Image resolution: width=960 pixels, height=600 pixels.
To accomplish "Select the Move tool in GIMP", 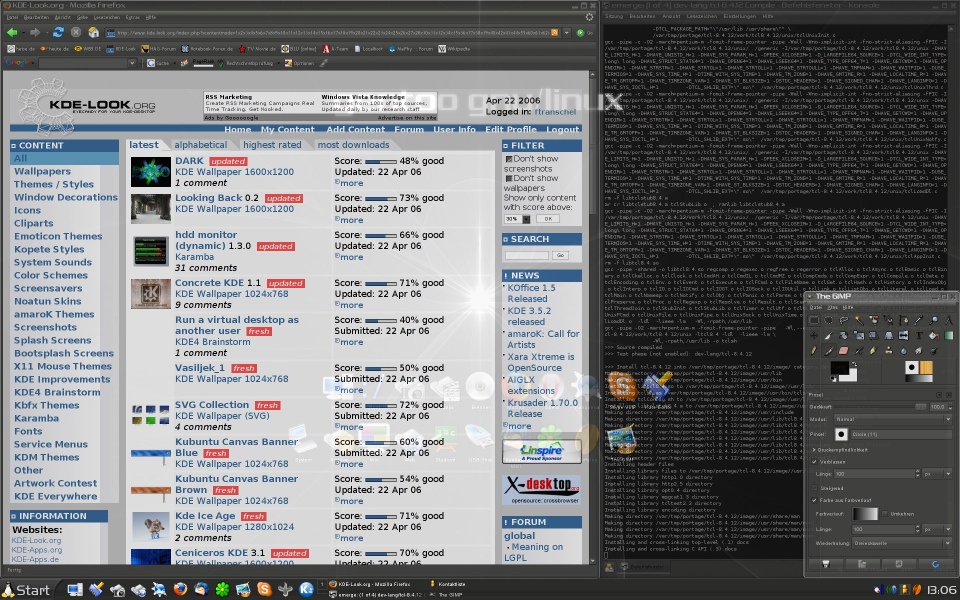I will coord(814,336).
